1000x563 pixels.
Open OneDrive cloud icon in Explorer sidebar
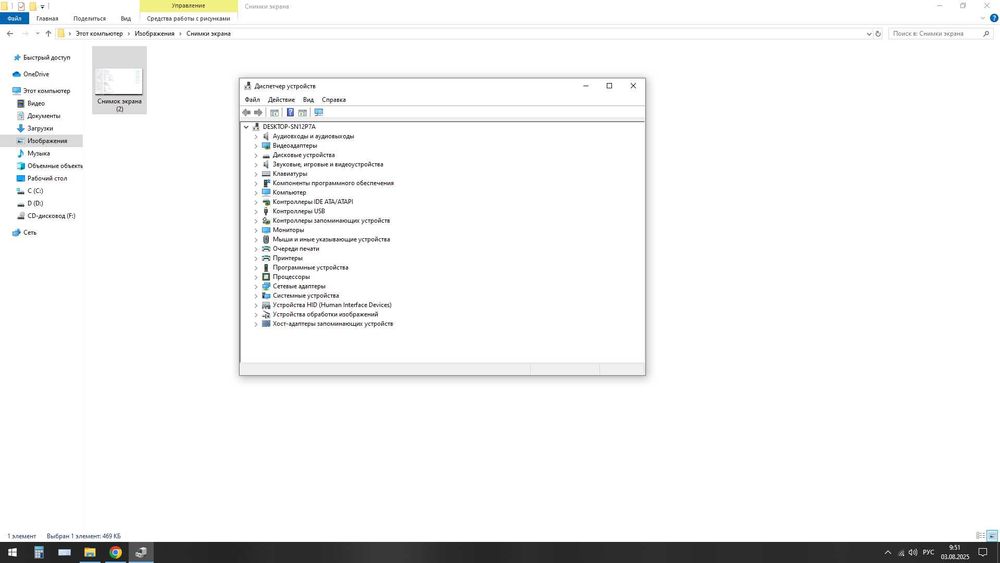coord(17,74)
